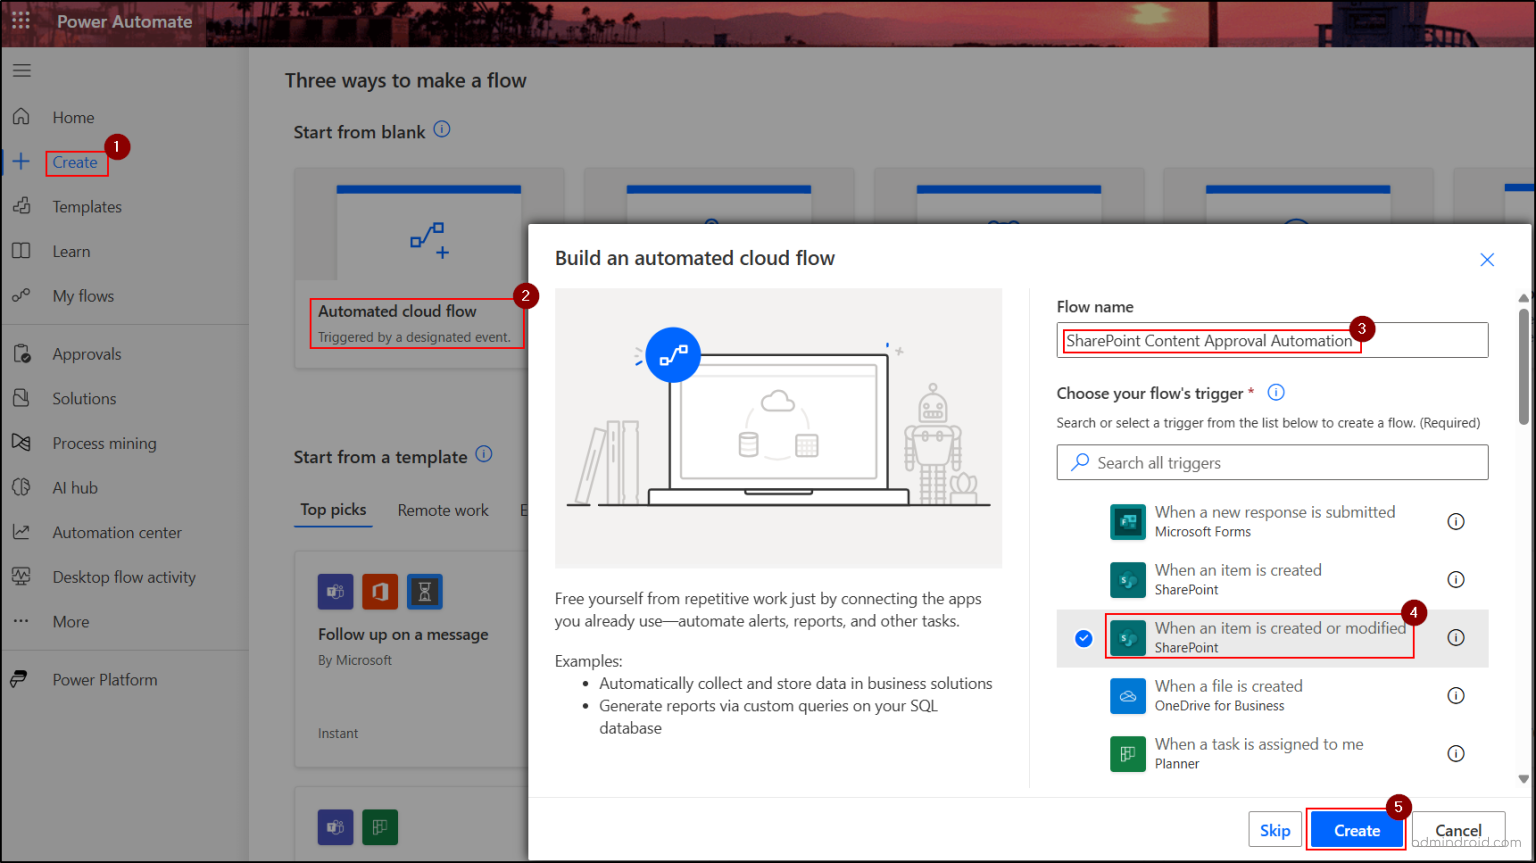Viewport: 1536px width, 863px height.
Task: Open the Approvals section from the sidebar
Action: [x=85, y=353]
